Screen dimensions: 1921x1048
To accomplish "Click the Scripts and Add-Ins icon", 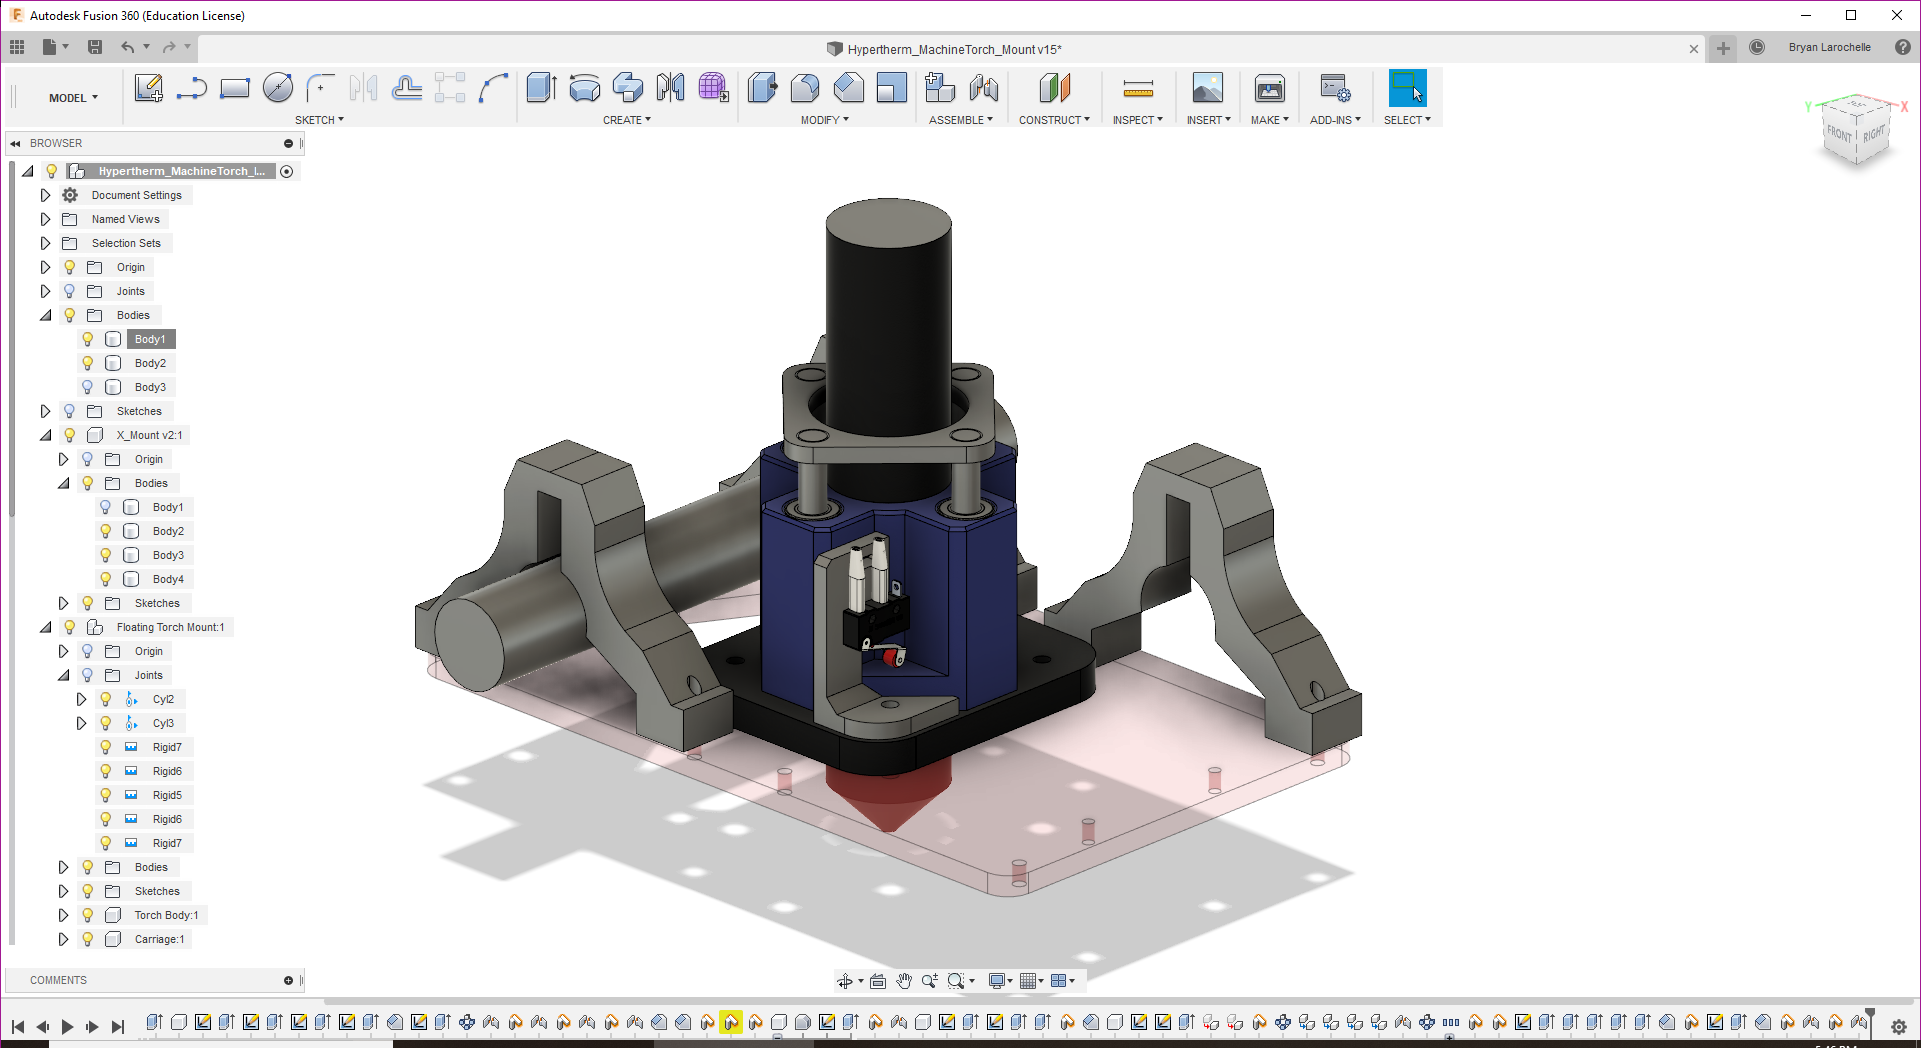I will (x=1335, y=88).
